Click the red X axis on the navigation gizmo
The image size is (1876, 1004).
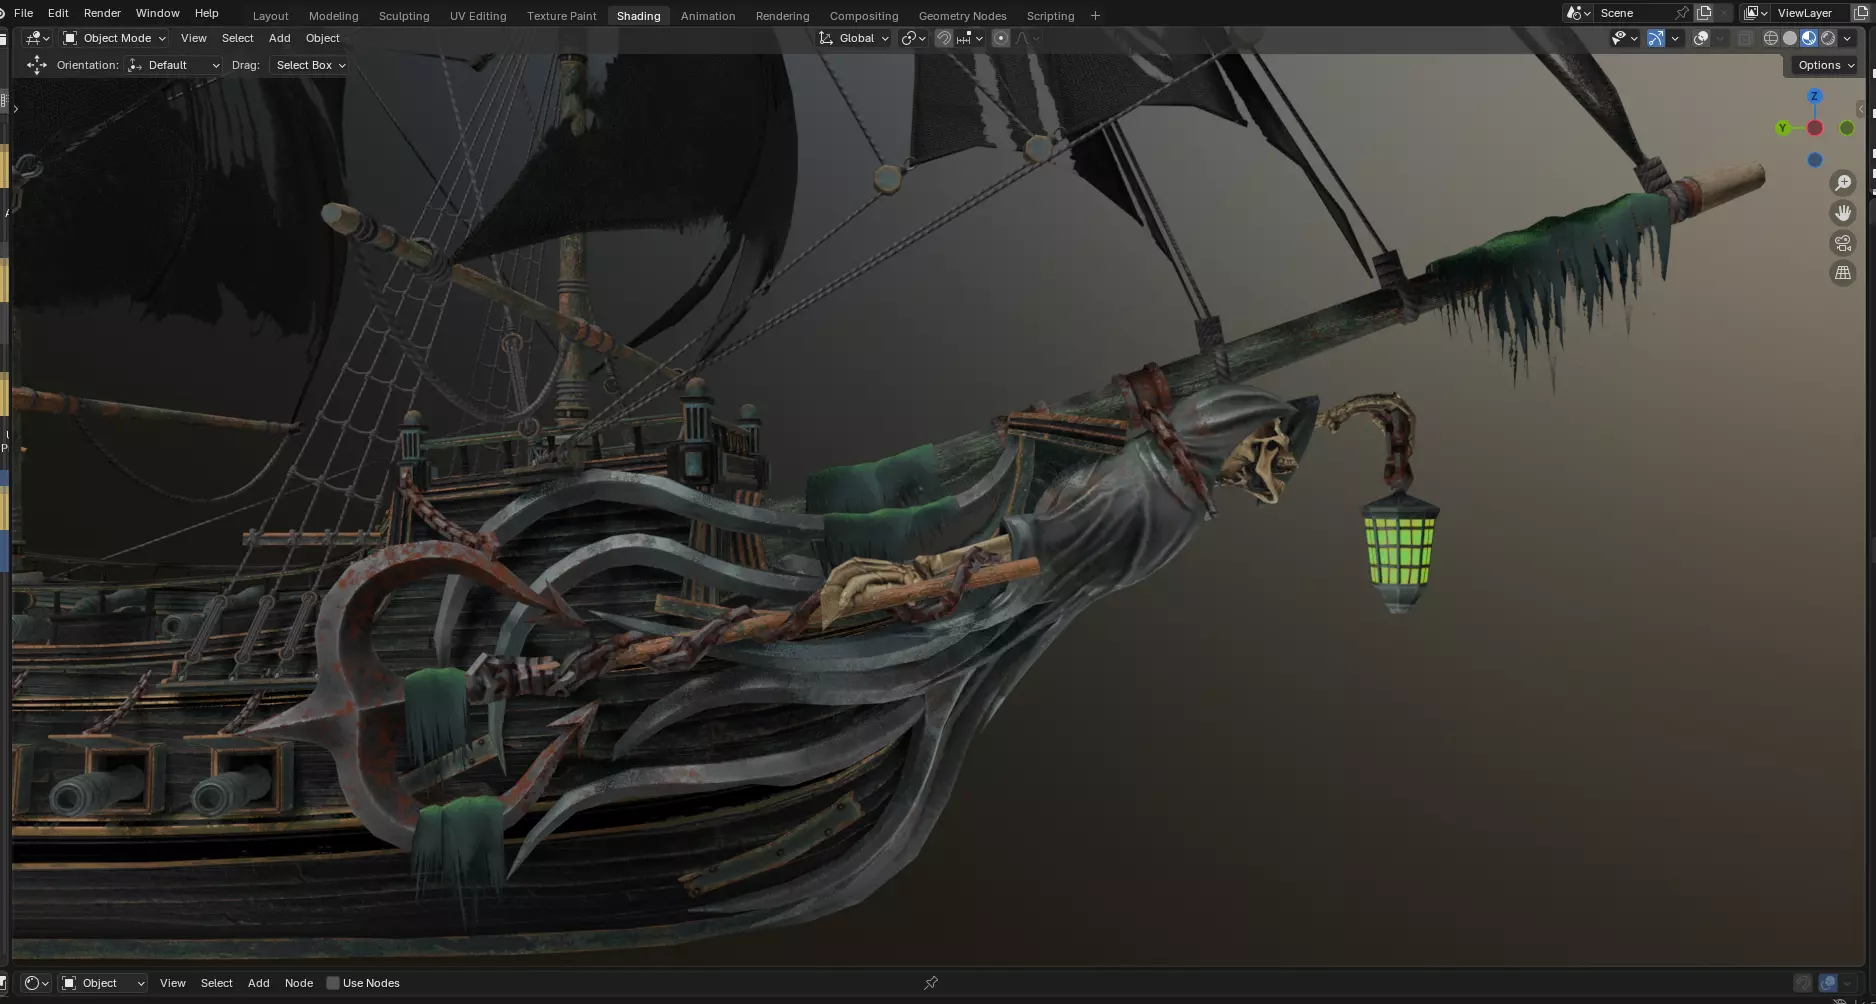pyautogui.click(x=1815, y=128)
